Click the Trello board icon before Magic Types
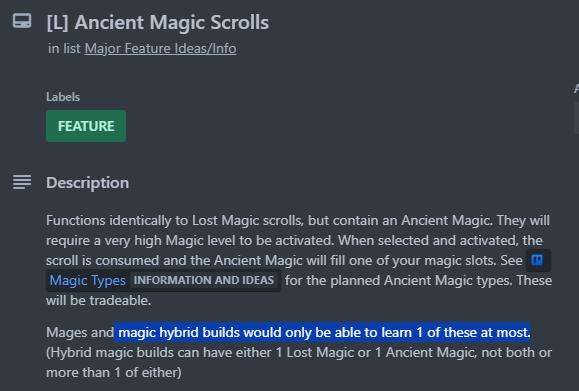 (x=537, y=260)
